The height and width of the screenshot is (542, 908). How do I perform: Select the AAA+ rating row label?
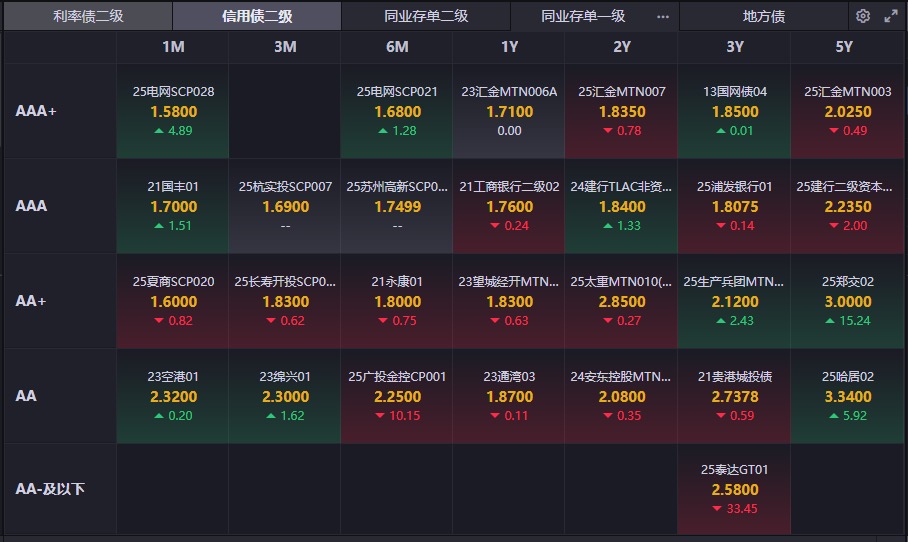point(36,111)
